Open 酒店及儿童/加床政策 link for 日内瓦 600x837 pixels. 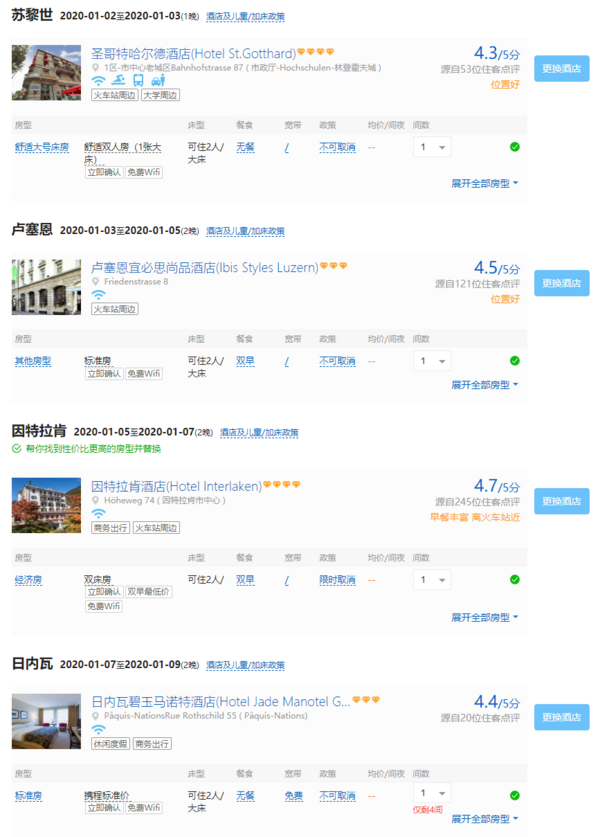(x=246, y=665)
